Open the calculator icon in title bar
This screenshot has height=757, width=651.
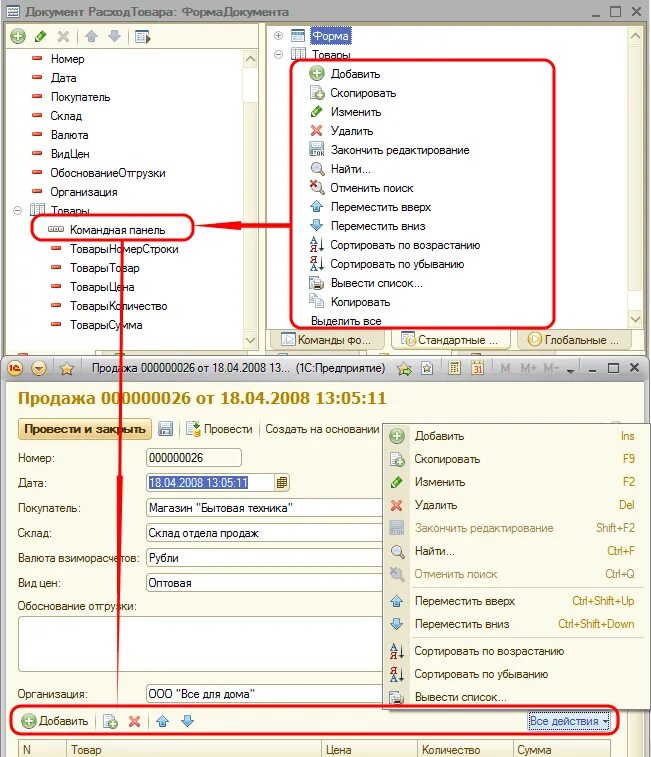click(x=454, y=368)
